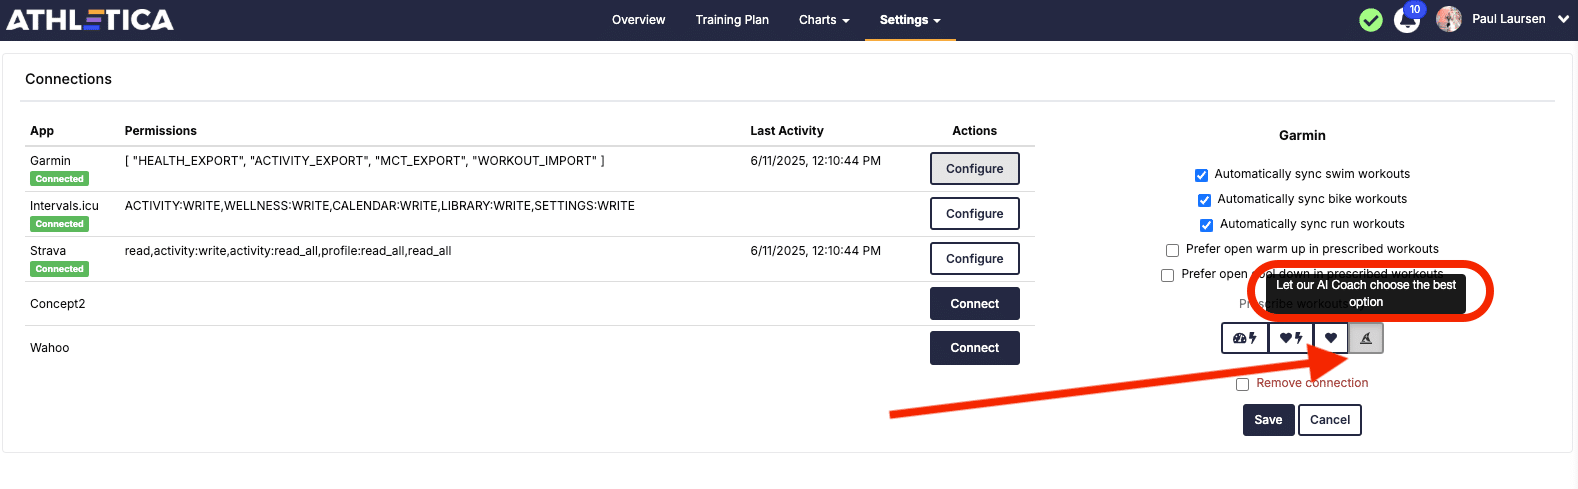Click the Garmin permissions text
This screenshot has width=1578, height=489.
[364, 161]
